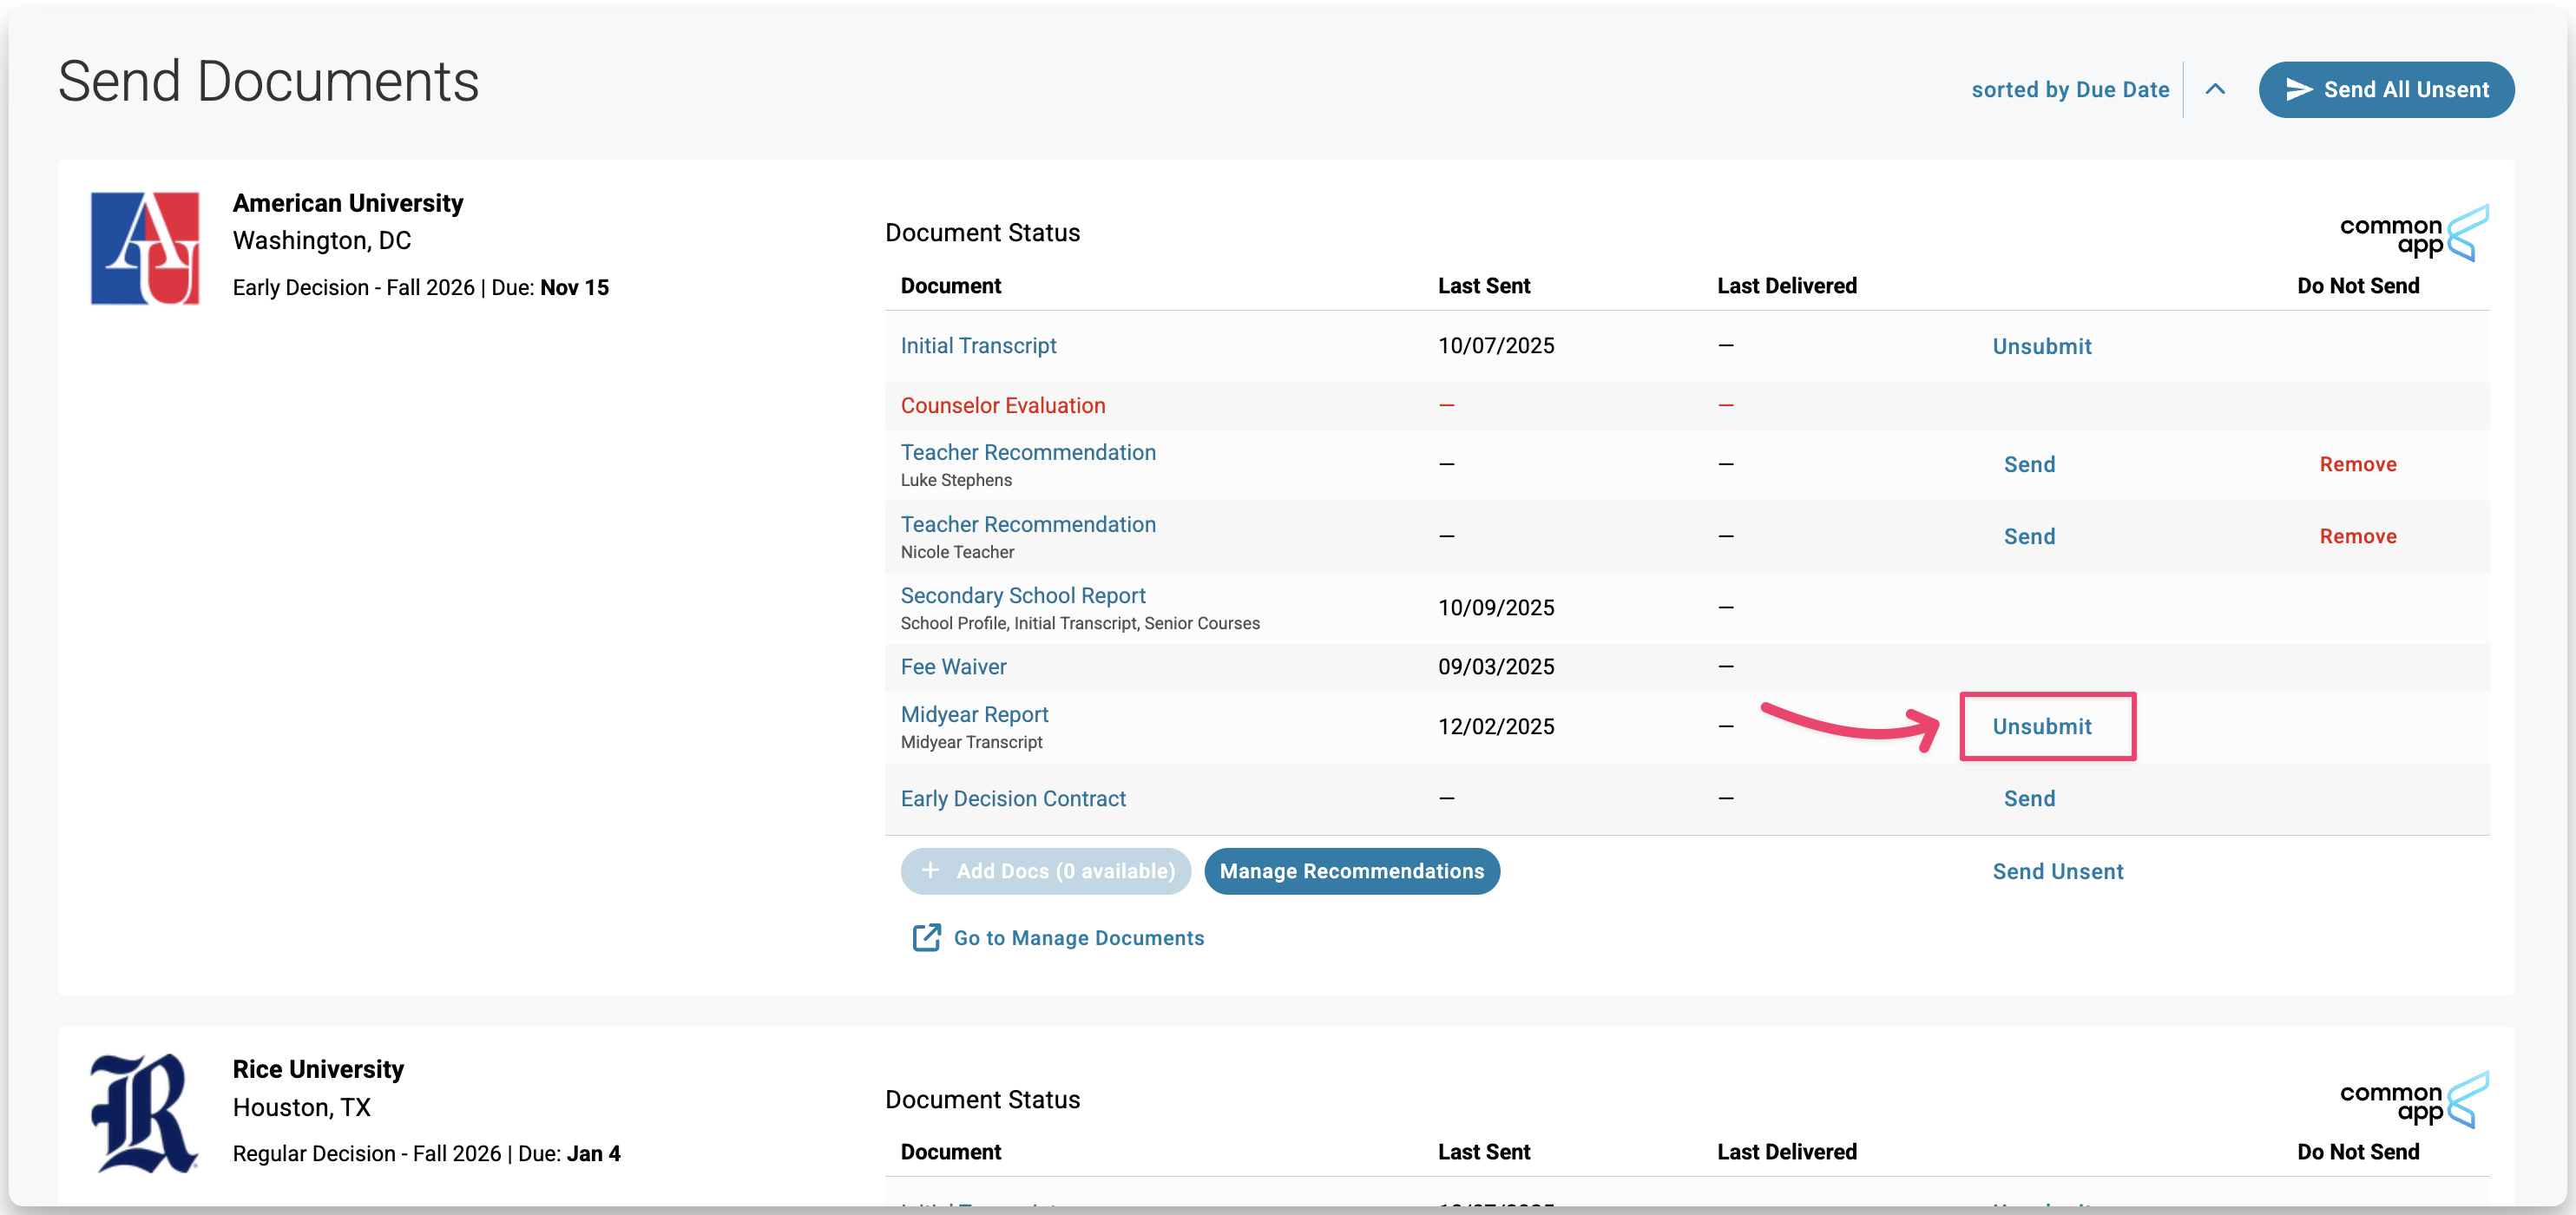Open the Secondary School Report link
This screenshot has height=1215, width=2576.
tap(1022, 595)
